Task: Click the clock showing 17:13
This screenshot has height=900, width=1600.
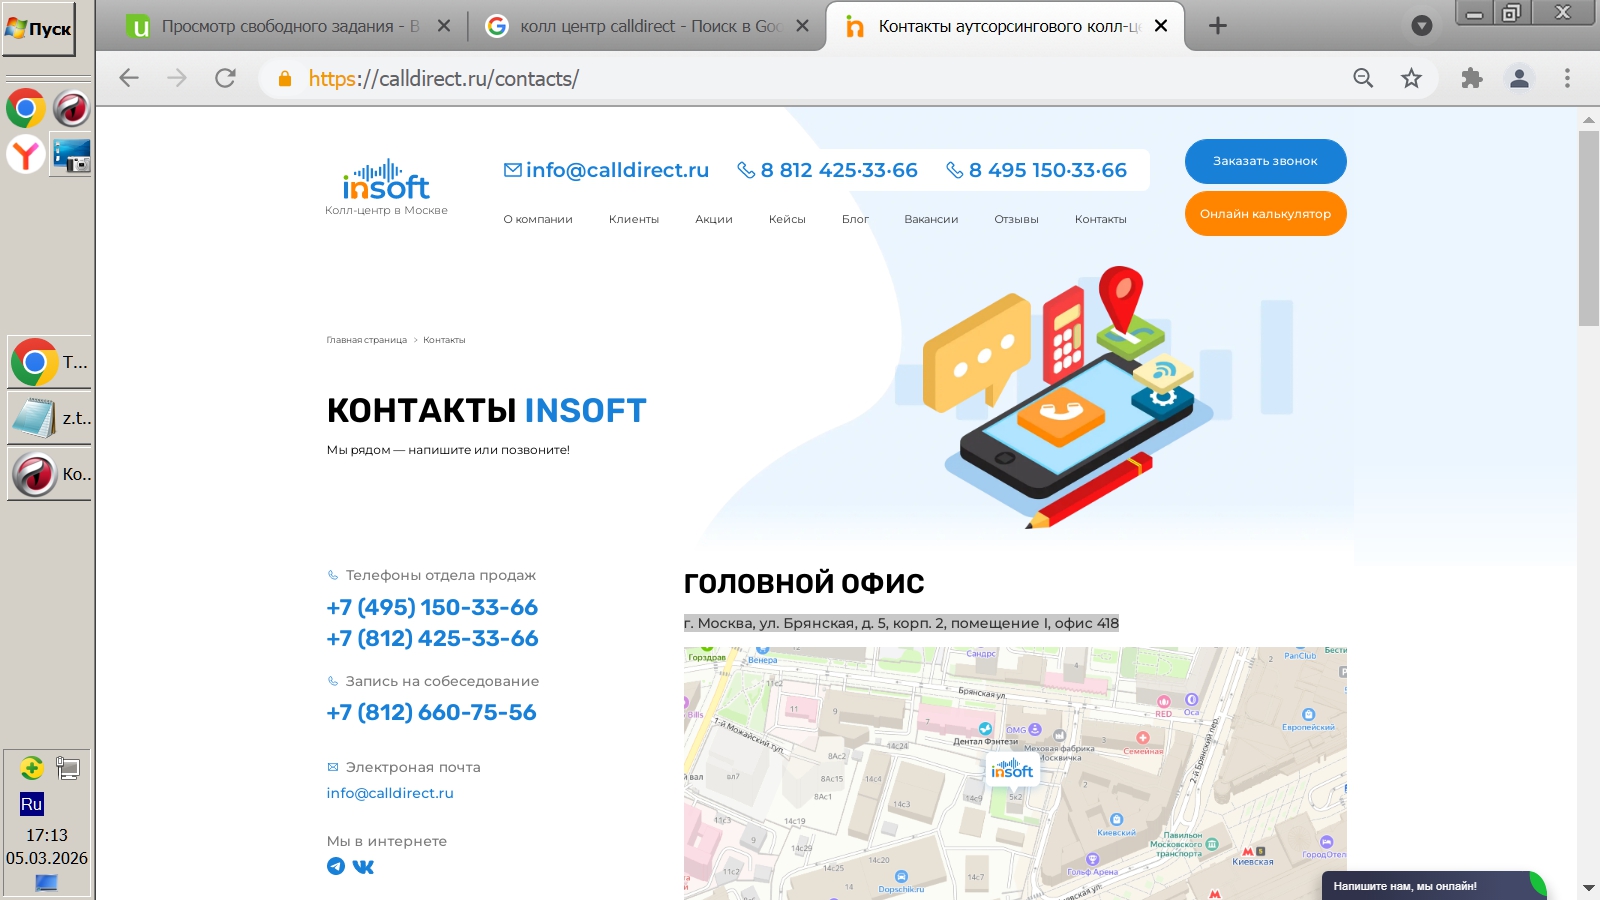Action: (47, 835)
